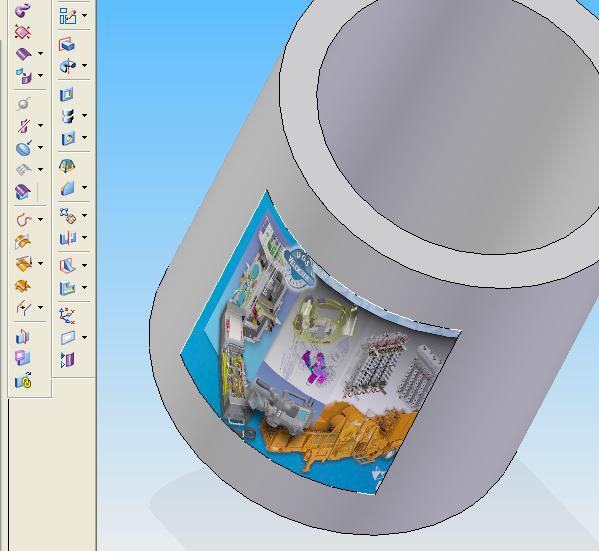Select the blue-to-purple offset surface icon
Image resolution: width=599 pixels, height=551 pixels.
(x=24, y=76)
